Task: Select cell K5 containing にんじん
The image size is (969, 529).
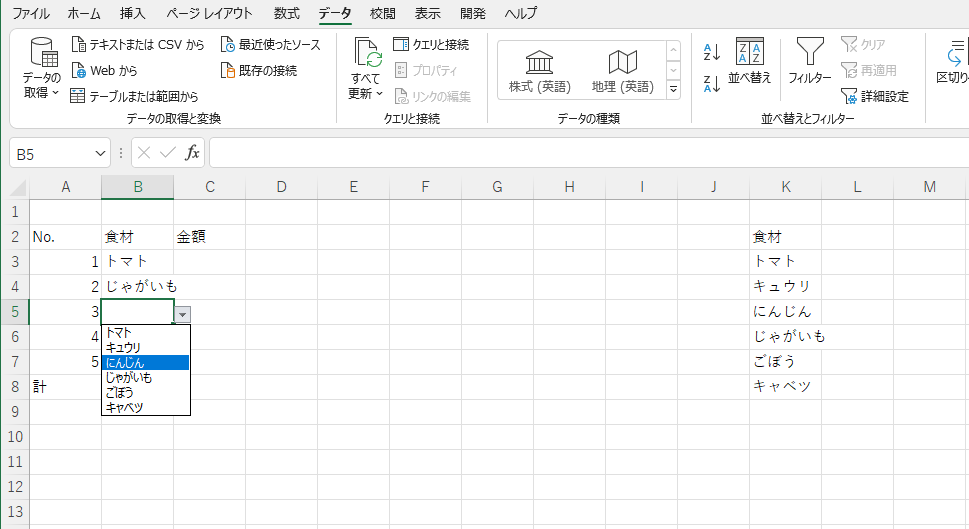Action: coord(785,312)
